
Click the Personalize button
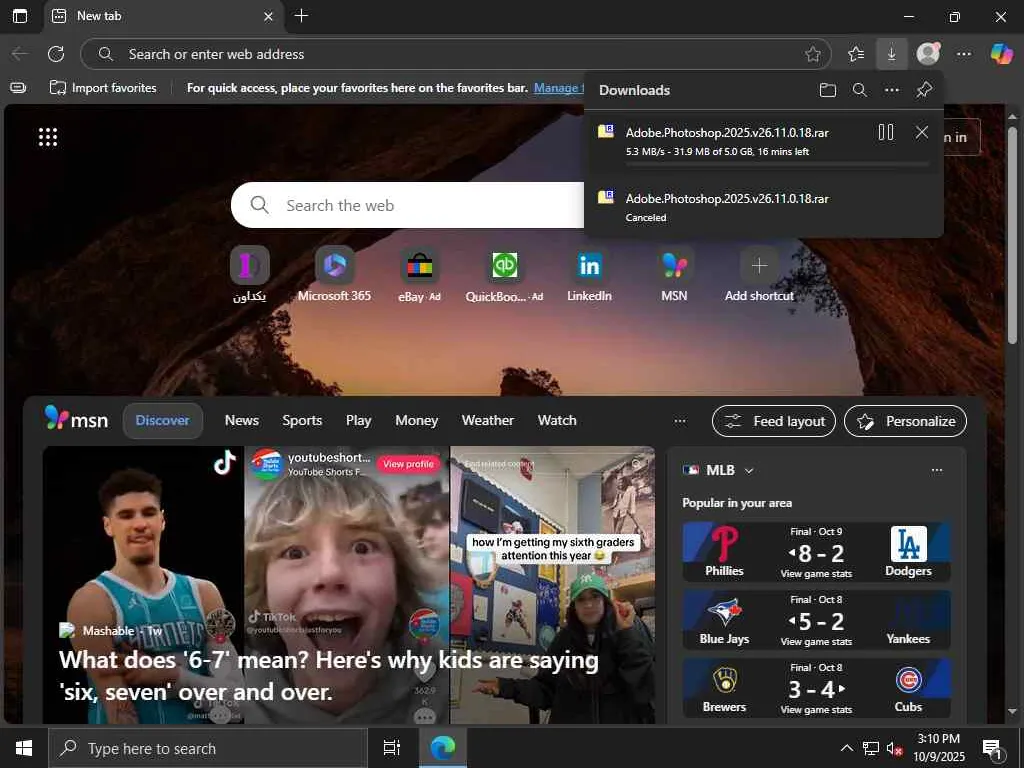(x=905, y=421)
